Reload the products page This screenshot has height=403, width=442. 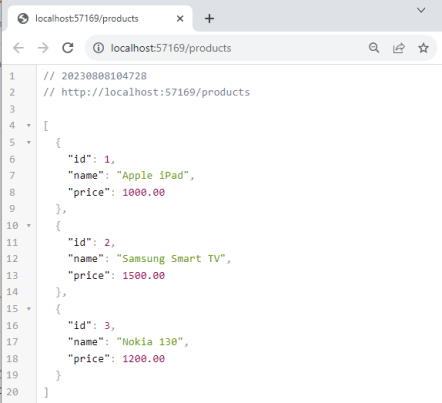[x=68, y=48]
